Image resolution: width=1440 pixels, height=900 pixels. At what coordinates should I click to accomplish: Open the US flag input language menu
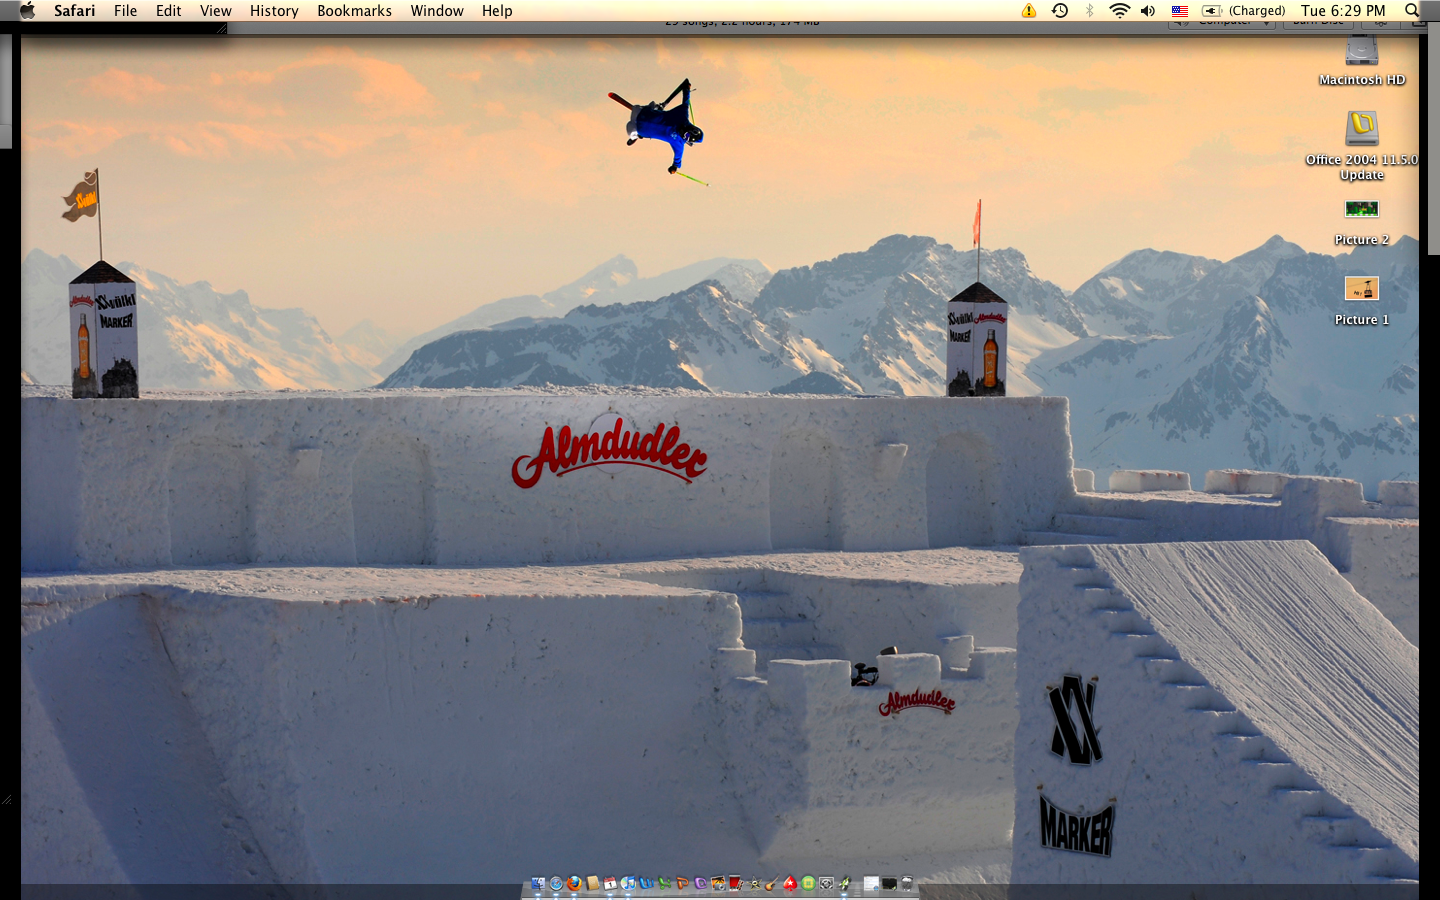tap(1180, 11)
